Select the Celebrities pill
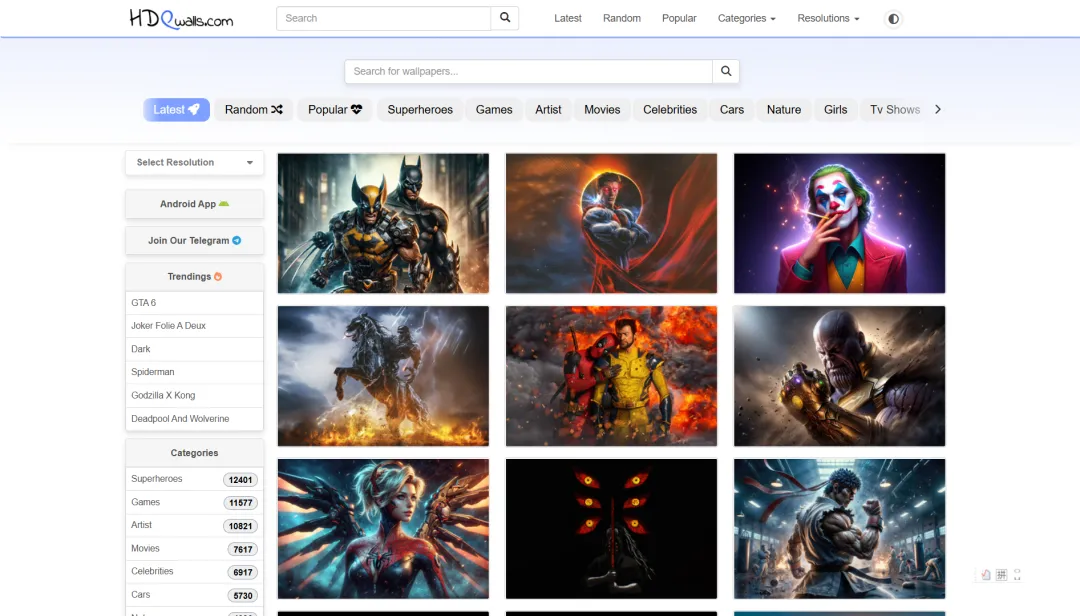Image resolution: width=1080 pixels, height=616 pixels. click(x=670, y=110)
